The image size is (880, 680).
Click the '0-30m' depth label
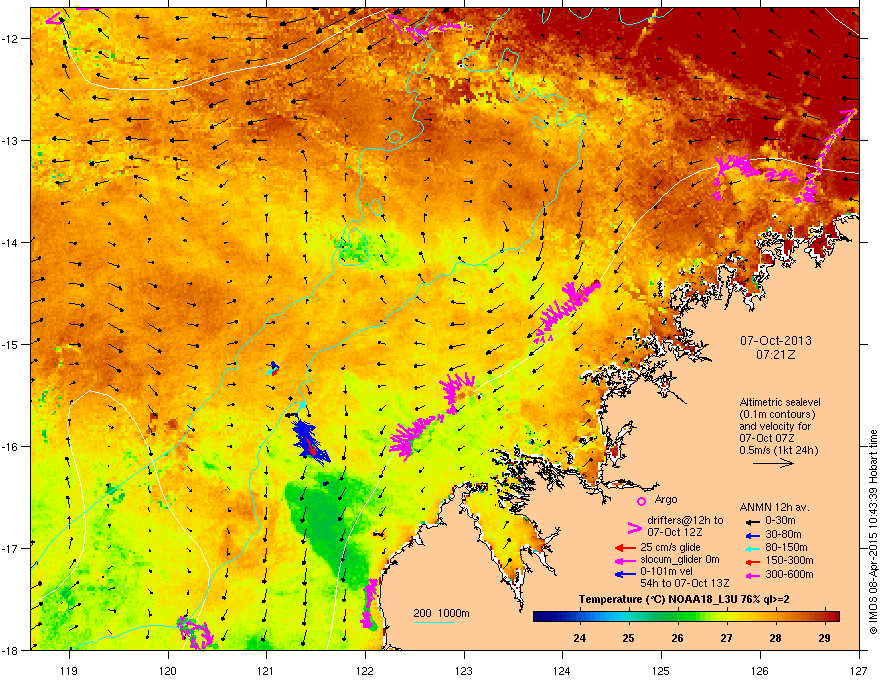click(x=780, y=521)
